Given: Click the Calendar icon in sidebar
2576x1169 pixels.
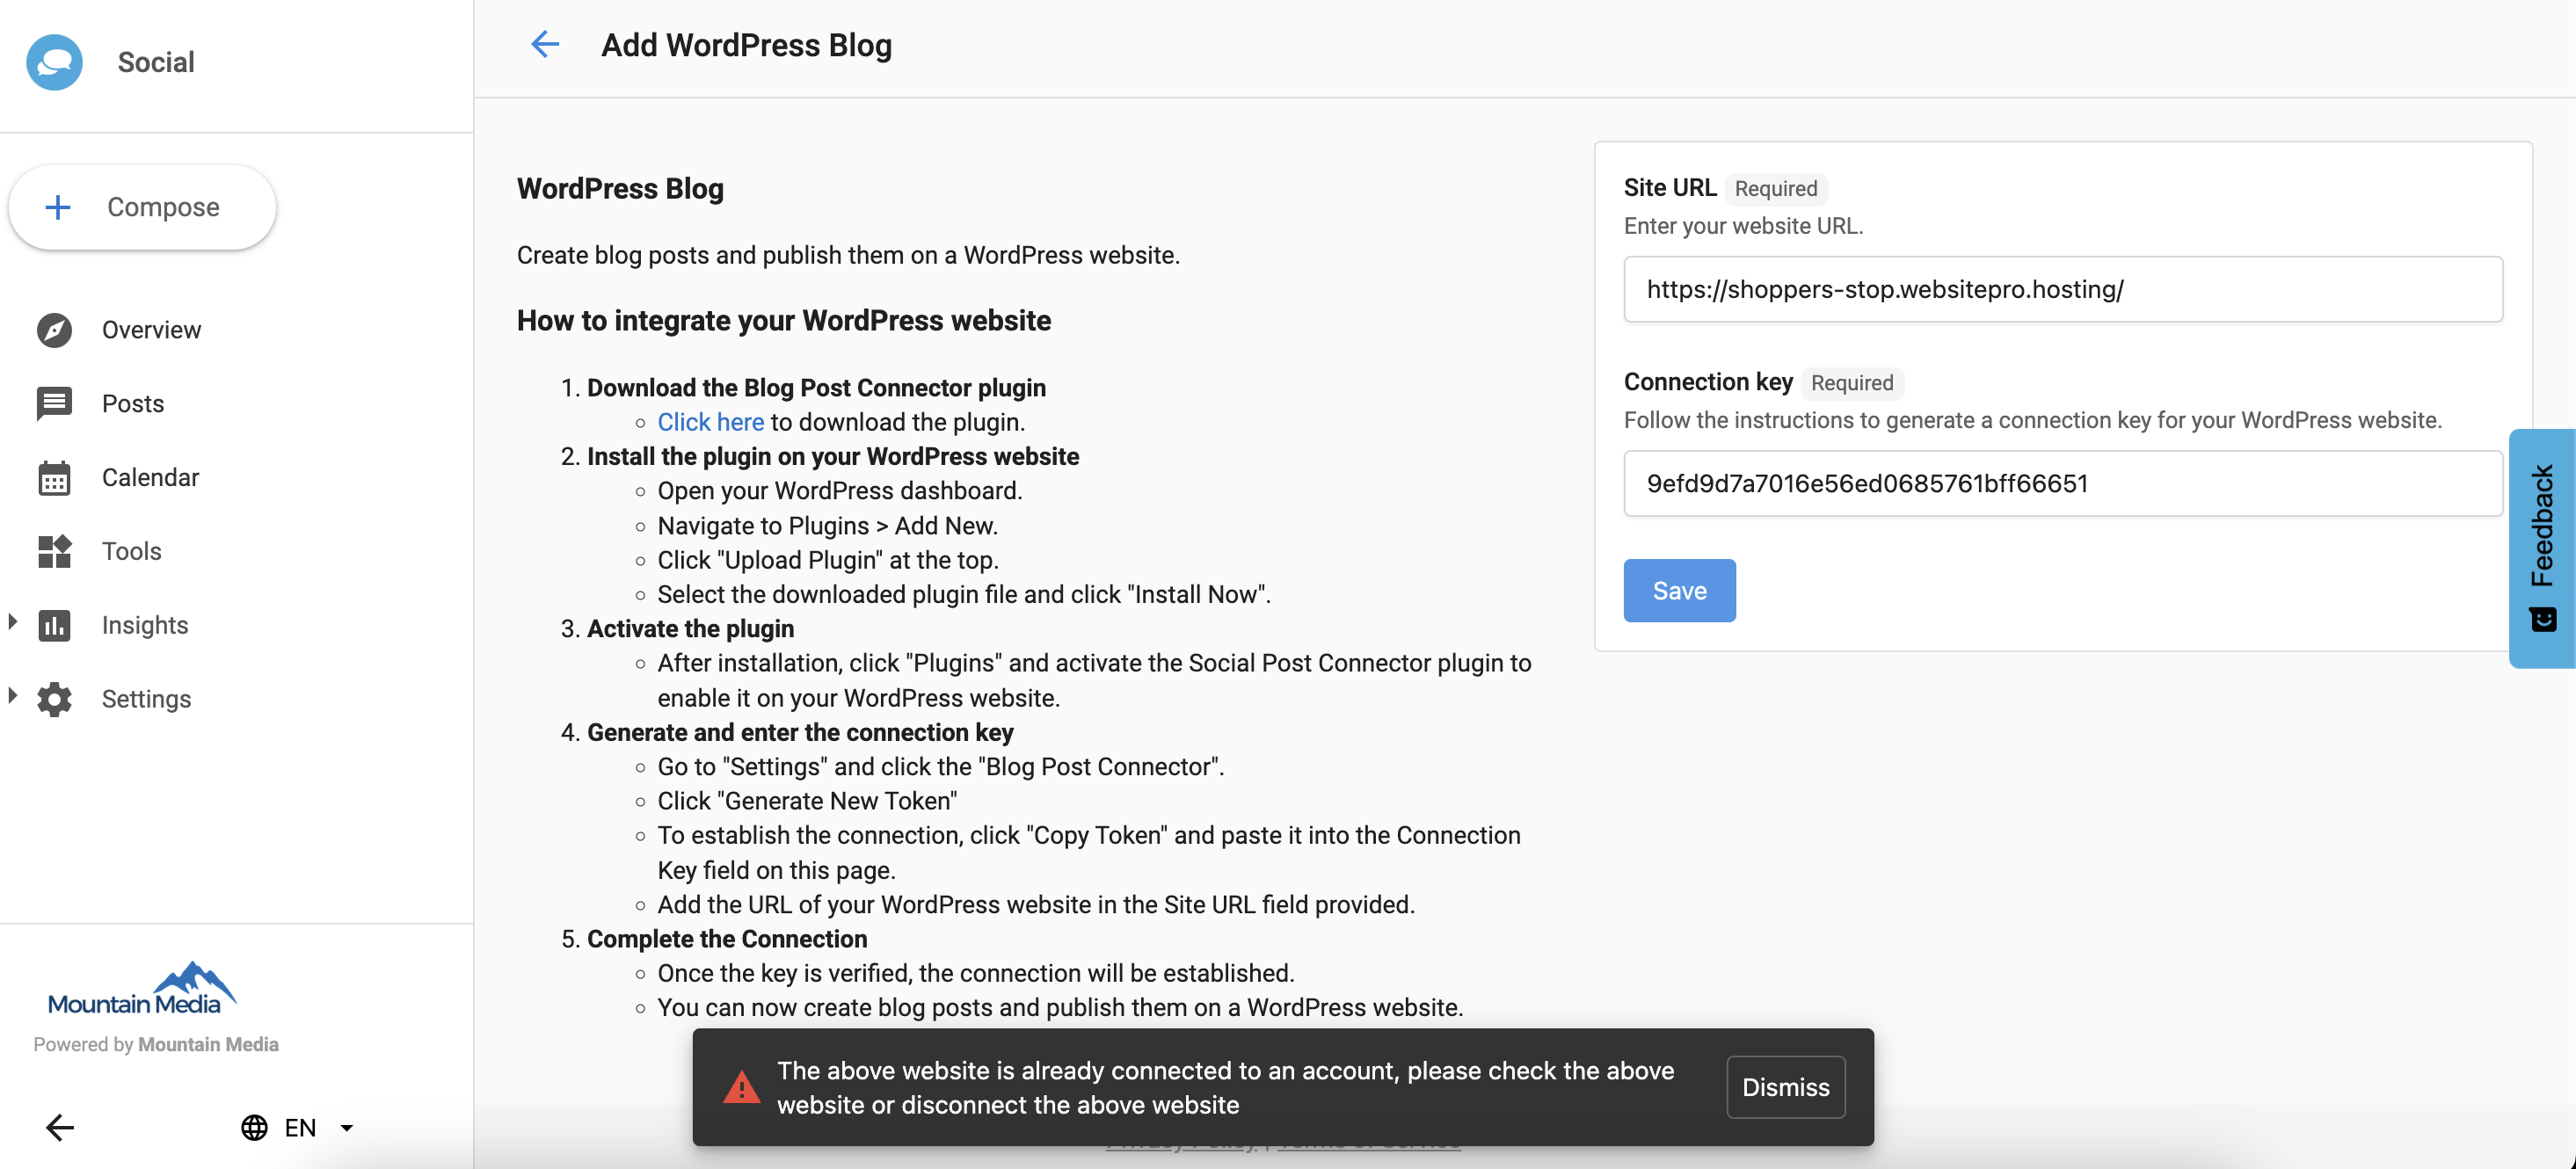Looking at the screenshot, I should [54, 478].
